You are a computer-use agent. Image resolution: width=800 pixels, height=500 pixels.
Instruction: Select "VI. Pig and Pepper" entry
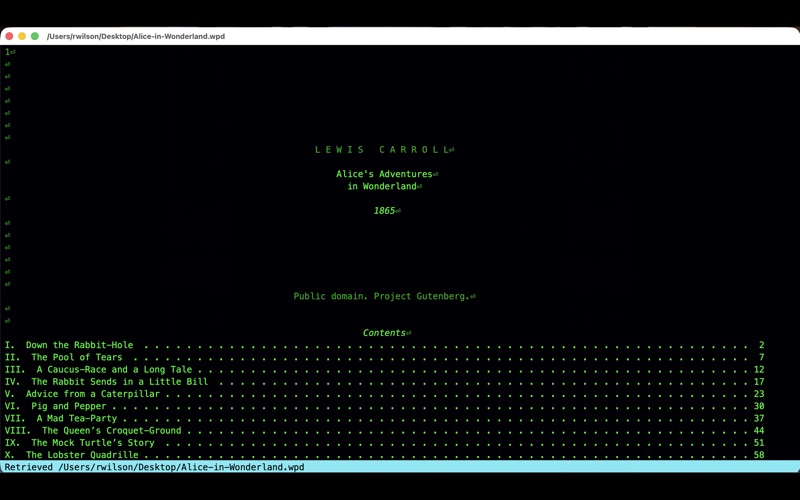click(56, 406)
